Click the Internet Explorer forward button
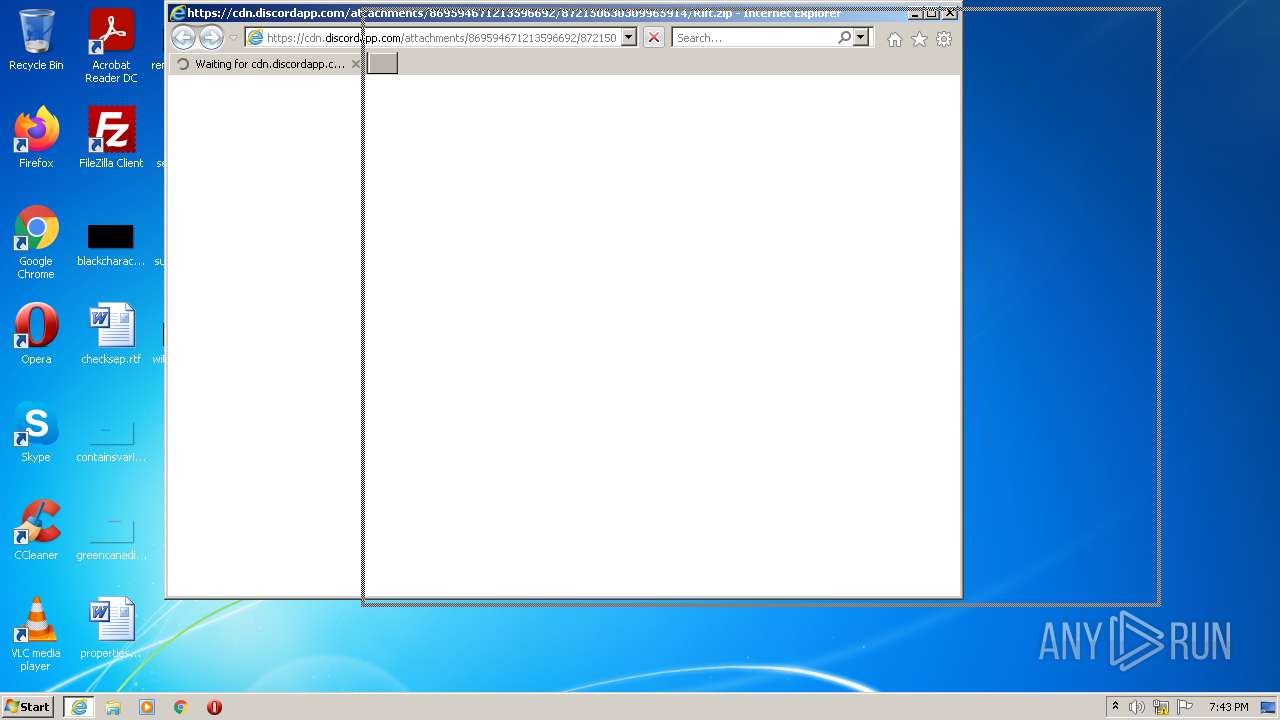 (211, 38)
